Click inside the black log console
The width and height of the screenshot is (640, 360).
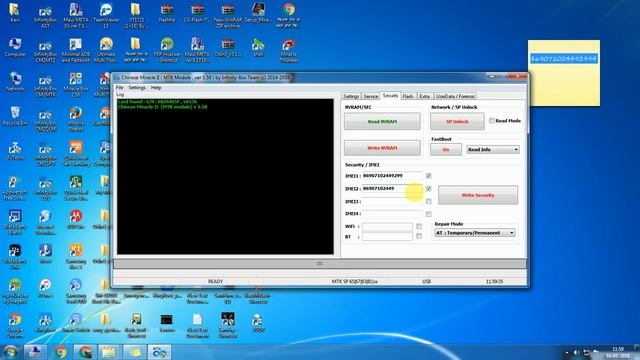(225, 176)
